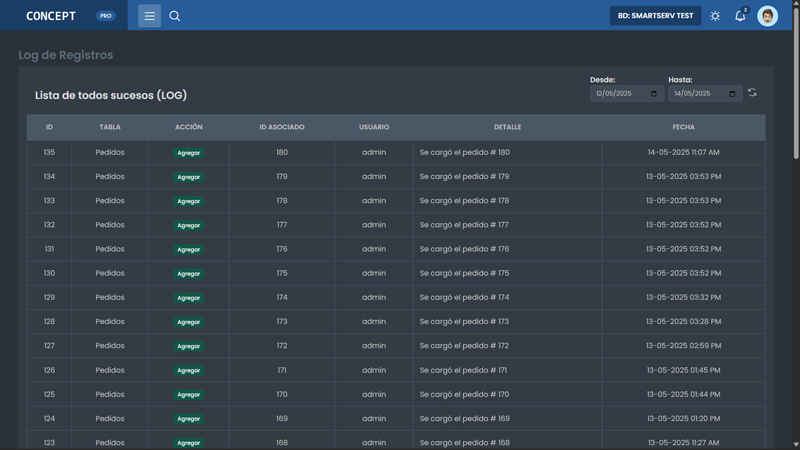Viewport: 800px width, 450px height.
Task: Click the refresh log icon
Action: (x=752, y=93)
